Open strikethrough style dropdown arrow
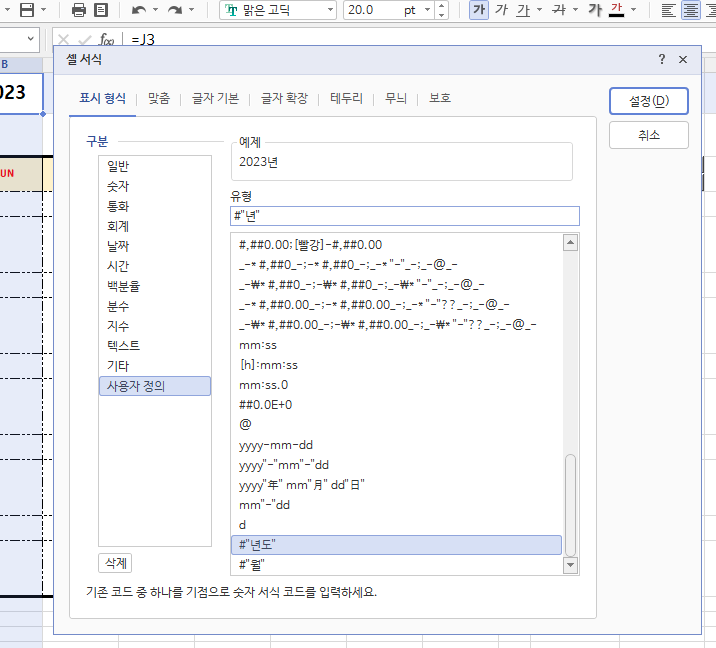The image size is (716, 648). coord(575,10)
